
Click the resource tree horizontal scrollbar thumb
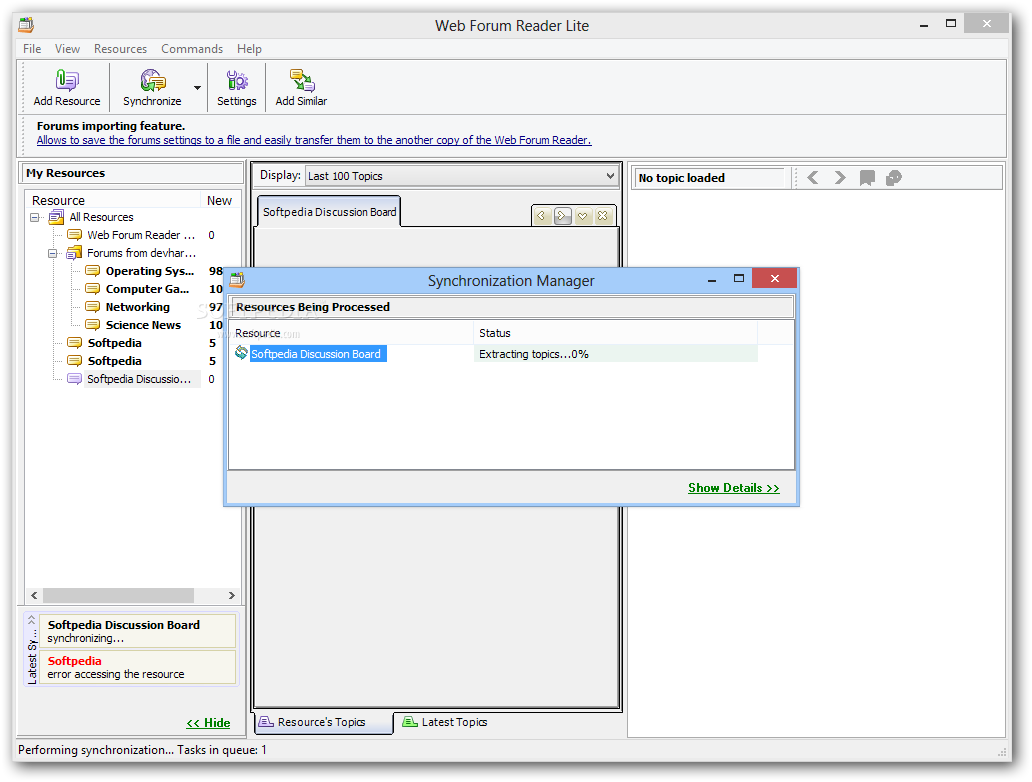[x=118, y=595]
